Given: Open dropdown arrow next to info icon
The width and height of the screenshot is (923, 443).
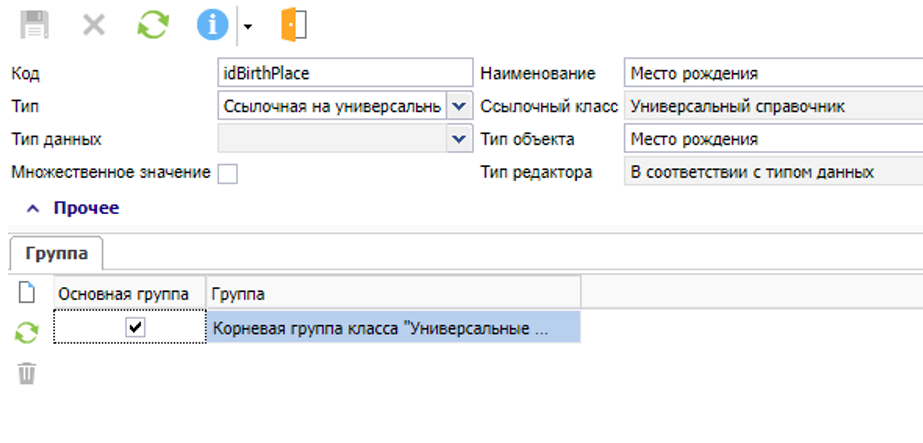Looking at the screenshot, I should [248, 26].
